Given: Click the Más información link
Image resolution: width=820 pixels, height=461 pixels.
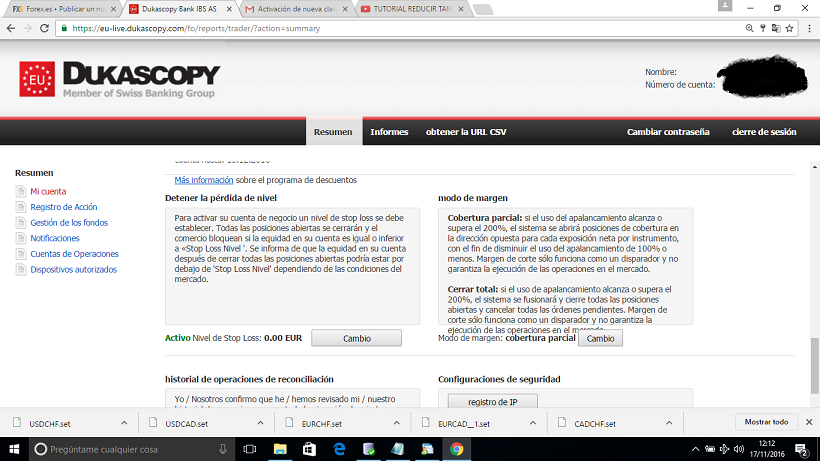Looking at the screenshot, I should click(x=204, y=180).
